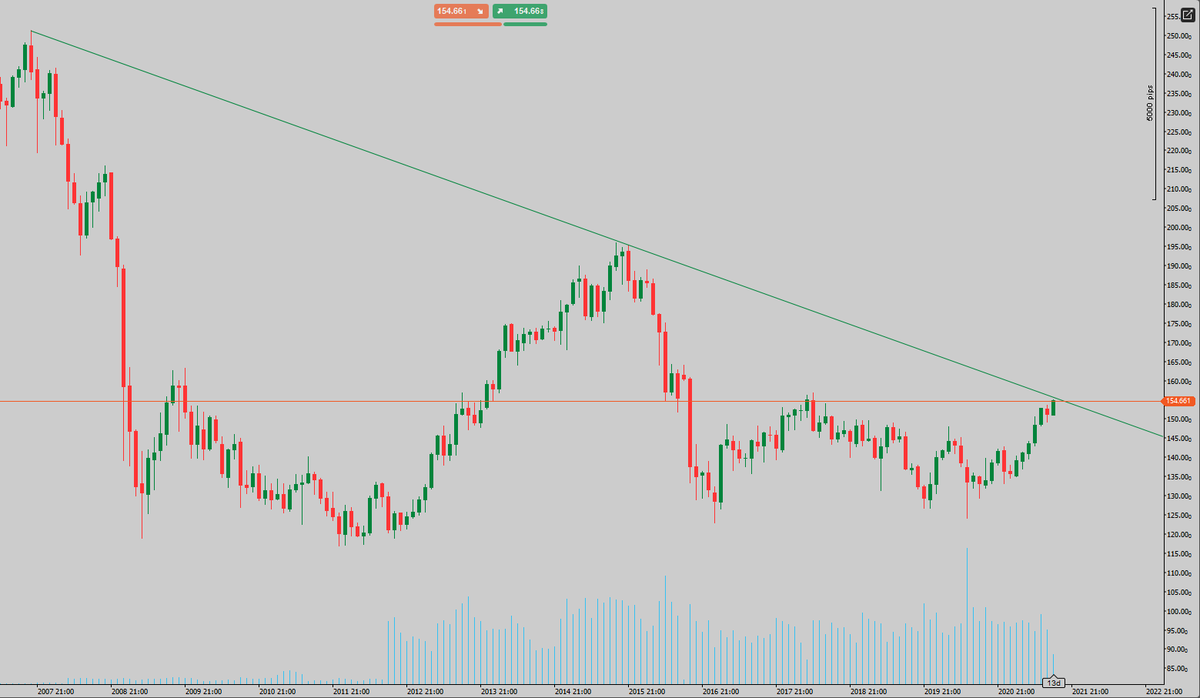Click the 105.00 price axis label

click(1180, 593)
